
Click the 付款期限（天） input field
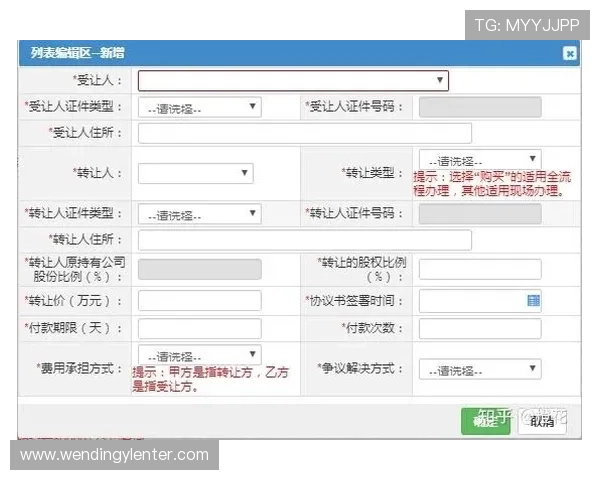tap(199, 328)
